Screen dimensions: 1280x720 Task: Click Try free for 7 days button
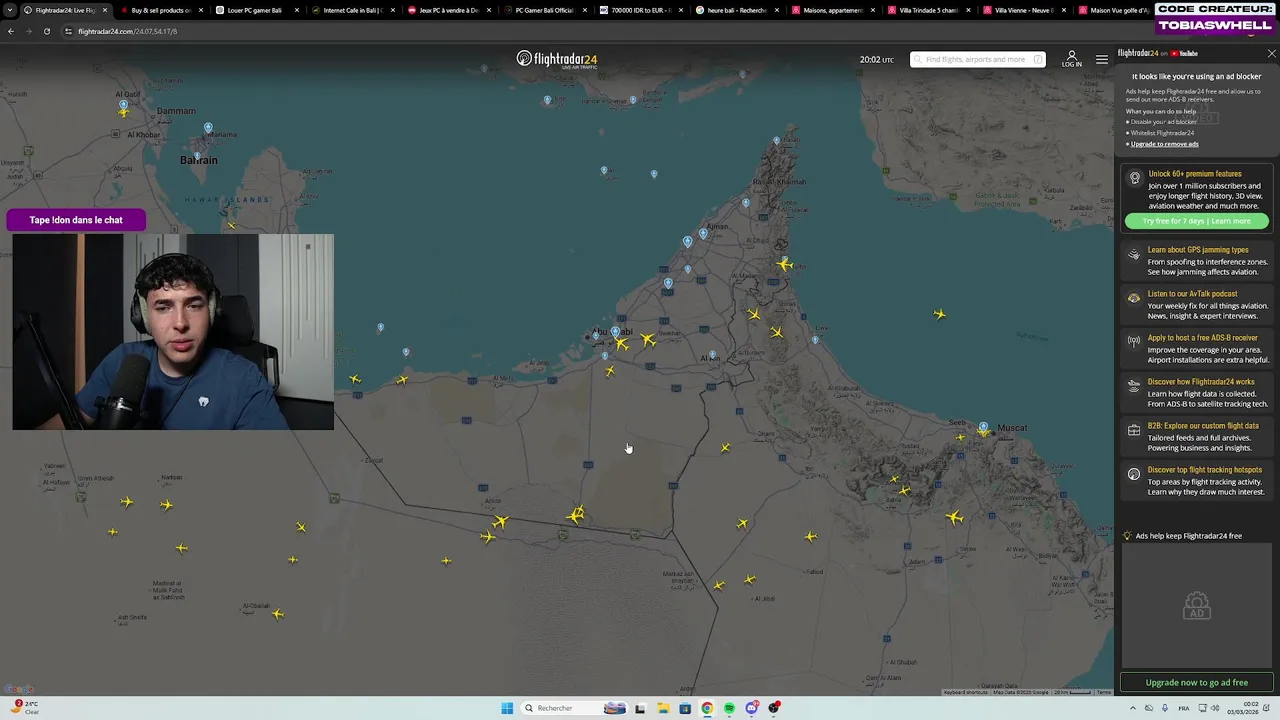click(1196, 221)
